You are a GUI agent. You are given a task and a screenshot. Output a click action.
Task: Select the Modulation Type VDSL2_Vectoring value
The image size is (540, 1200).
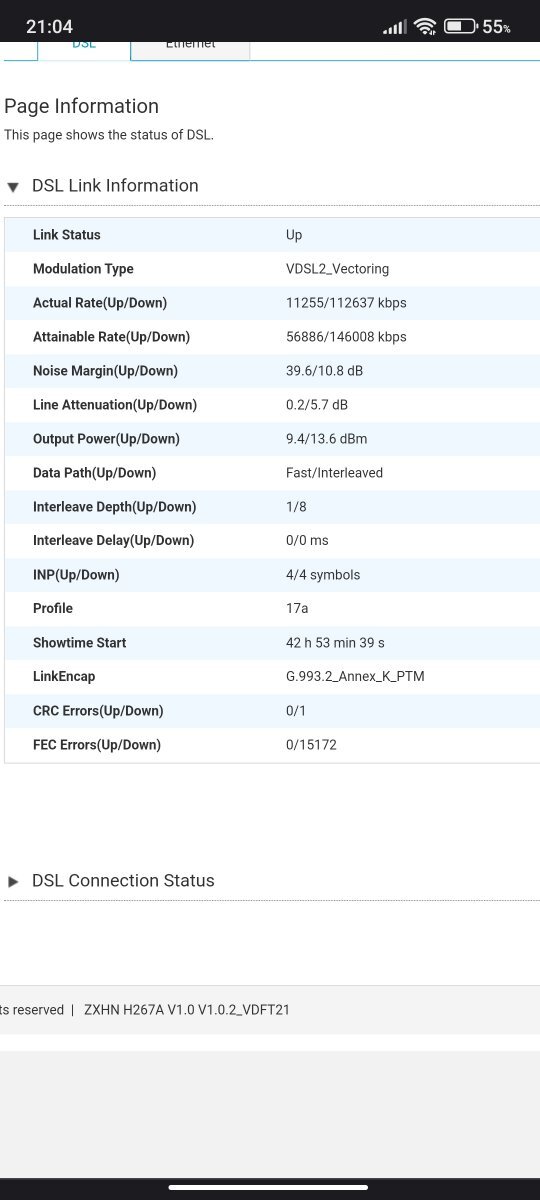337,269
